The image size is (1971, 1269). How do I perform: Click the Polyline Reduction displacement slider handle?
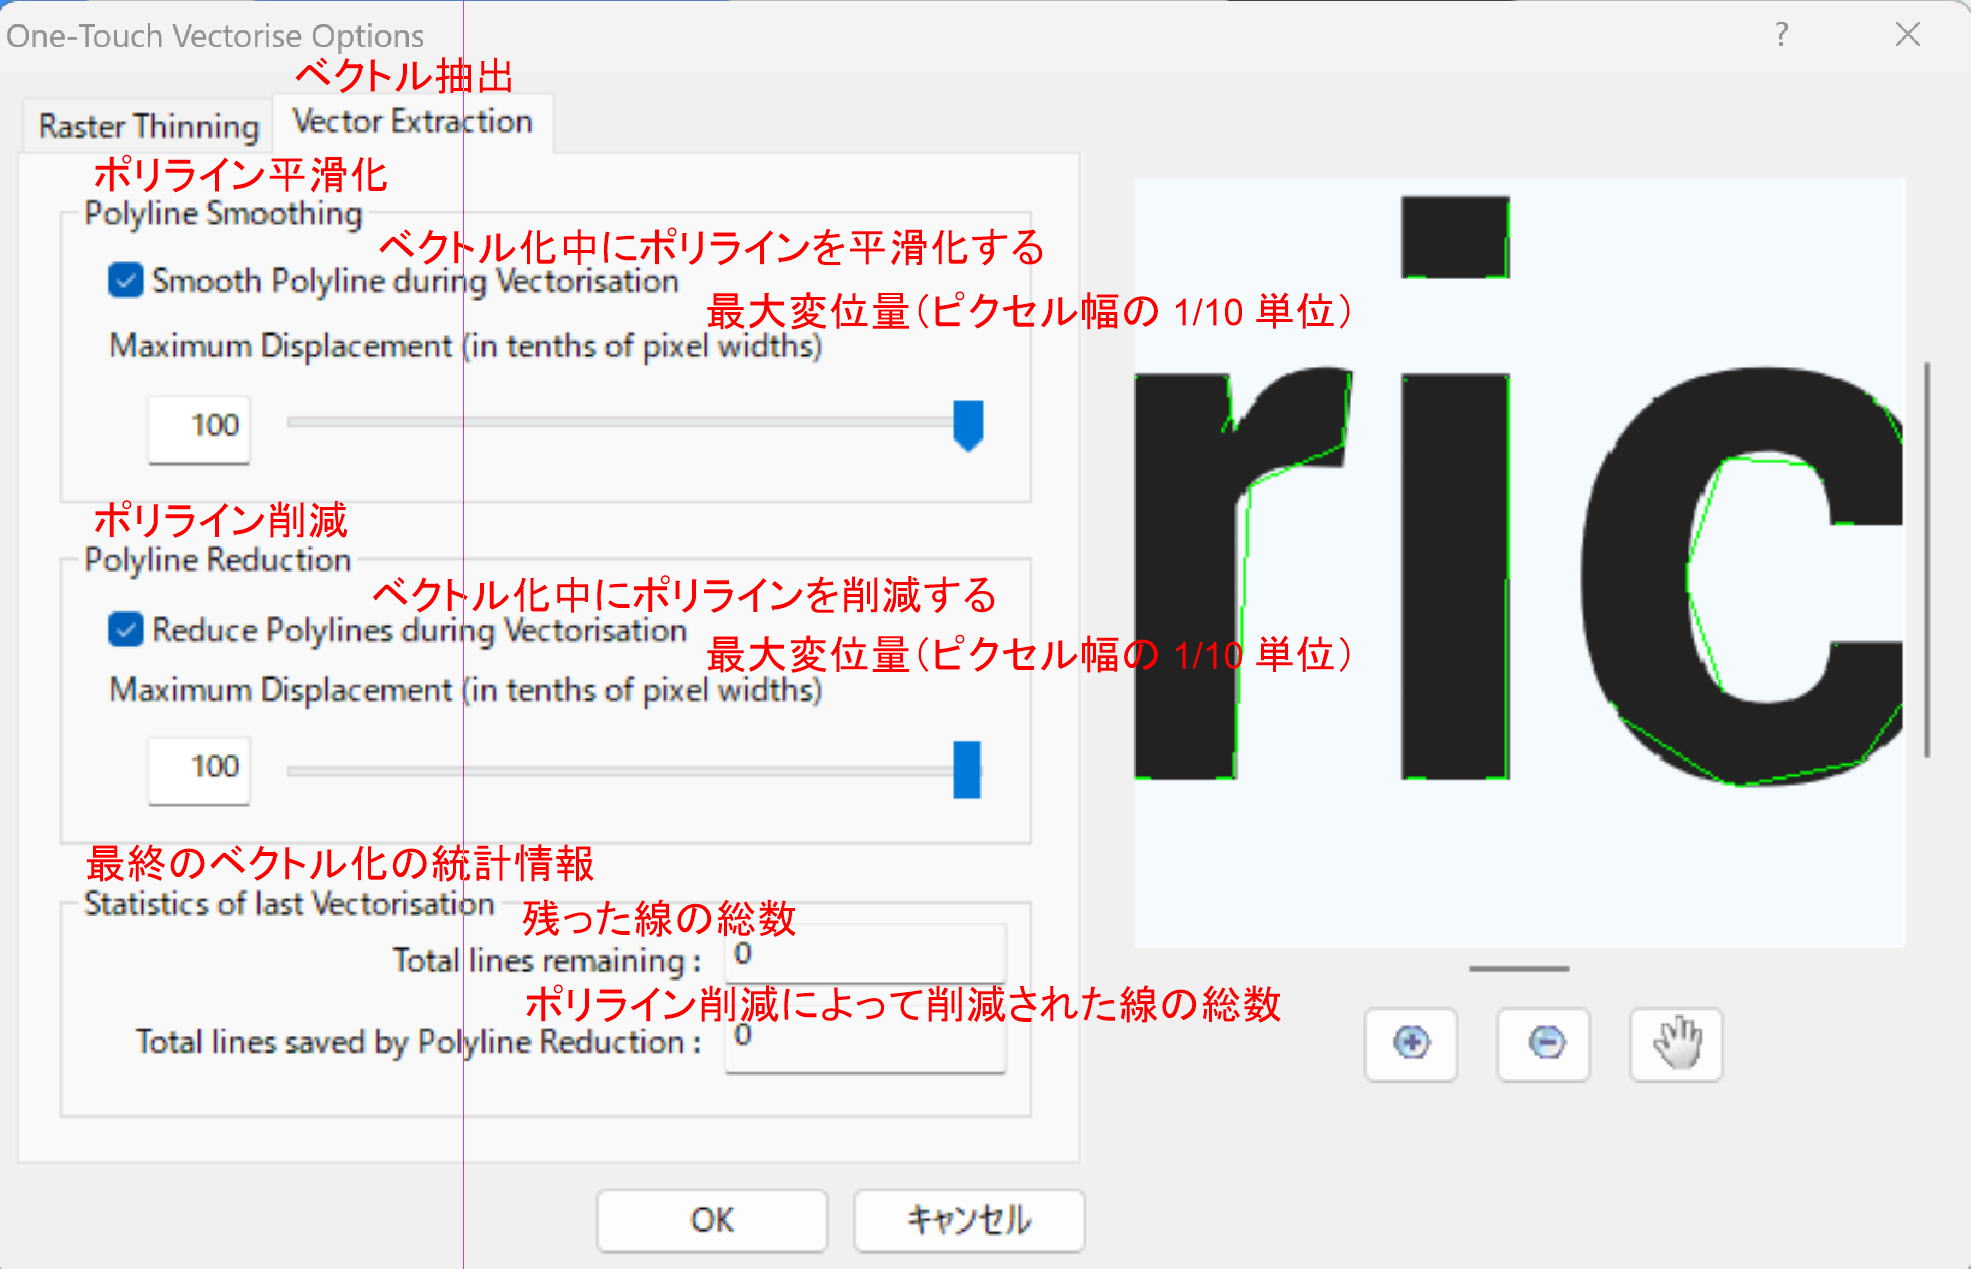pos(967,769)
